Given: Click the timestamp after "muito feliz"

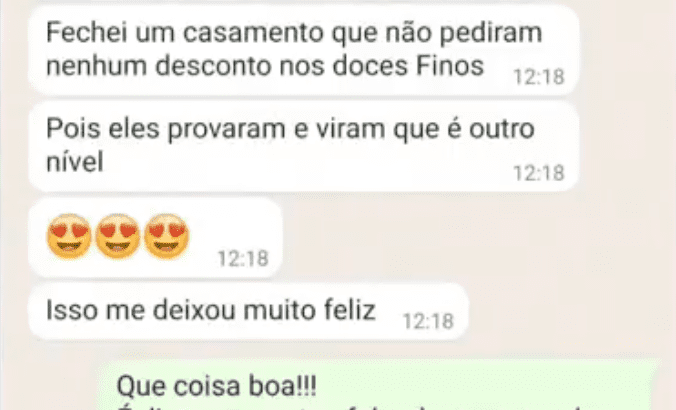Looking at the screenshot, I should click(x=428, y=321).
